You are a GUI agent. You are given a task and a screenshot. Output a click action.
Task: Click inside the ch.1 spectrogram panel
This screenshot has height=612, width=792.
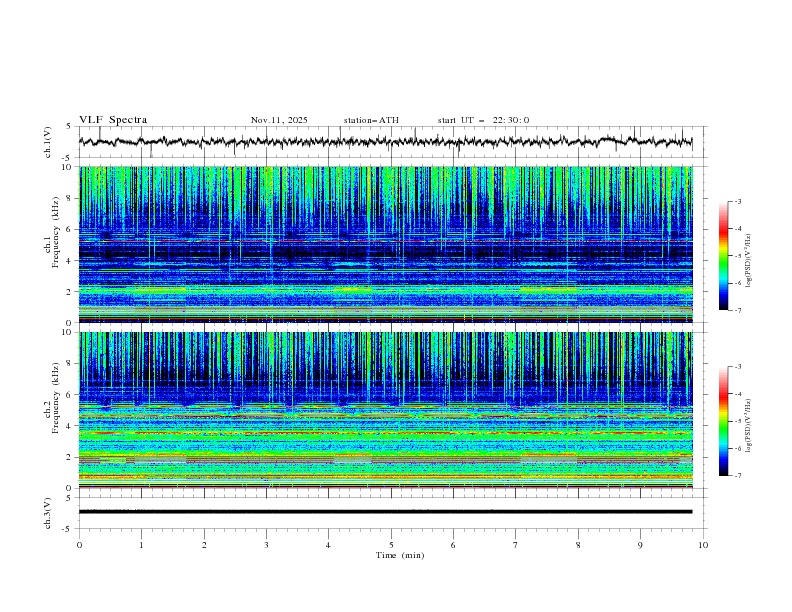click(386, 244)
